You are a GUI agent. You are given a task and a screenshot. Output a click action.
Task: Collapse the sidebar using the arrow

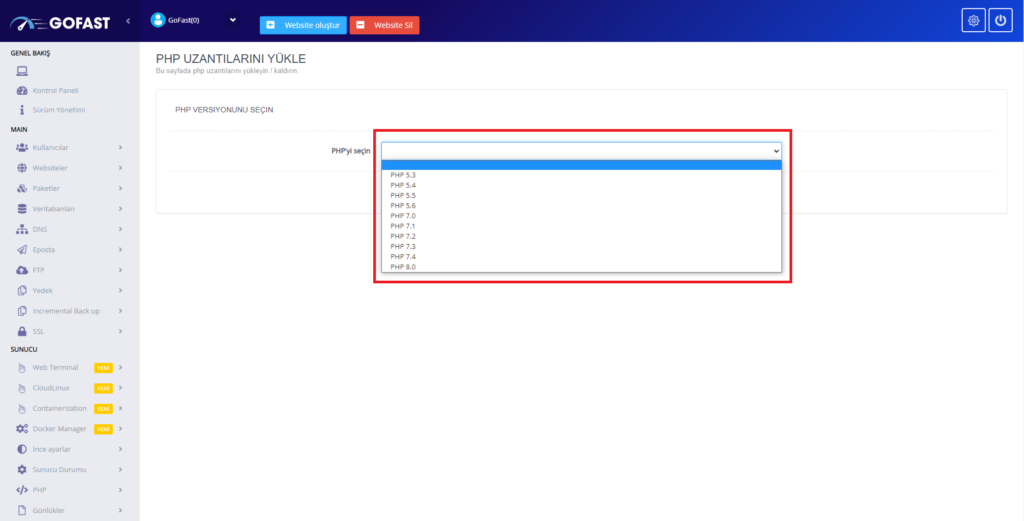pyautogui.click(x=128, y=21)
